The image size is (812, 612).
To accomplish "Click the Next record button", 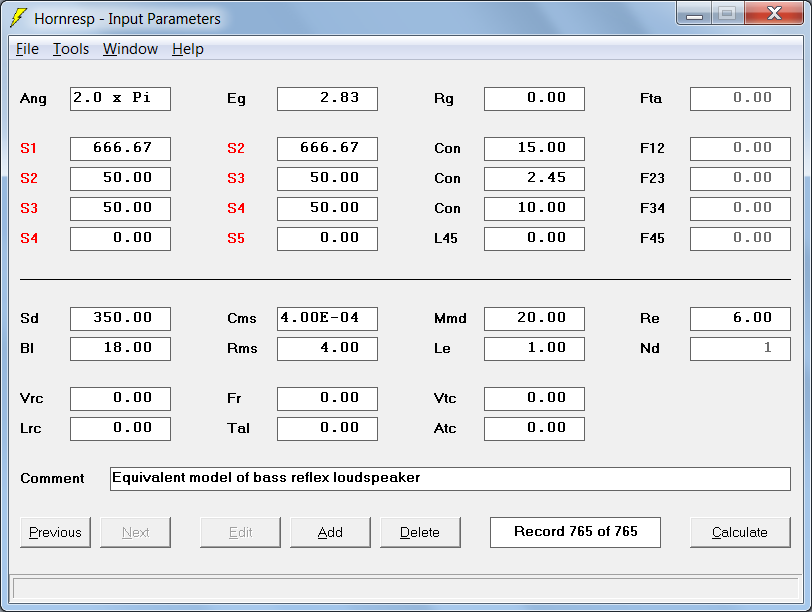I will [x=136, y=532].
